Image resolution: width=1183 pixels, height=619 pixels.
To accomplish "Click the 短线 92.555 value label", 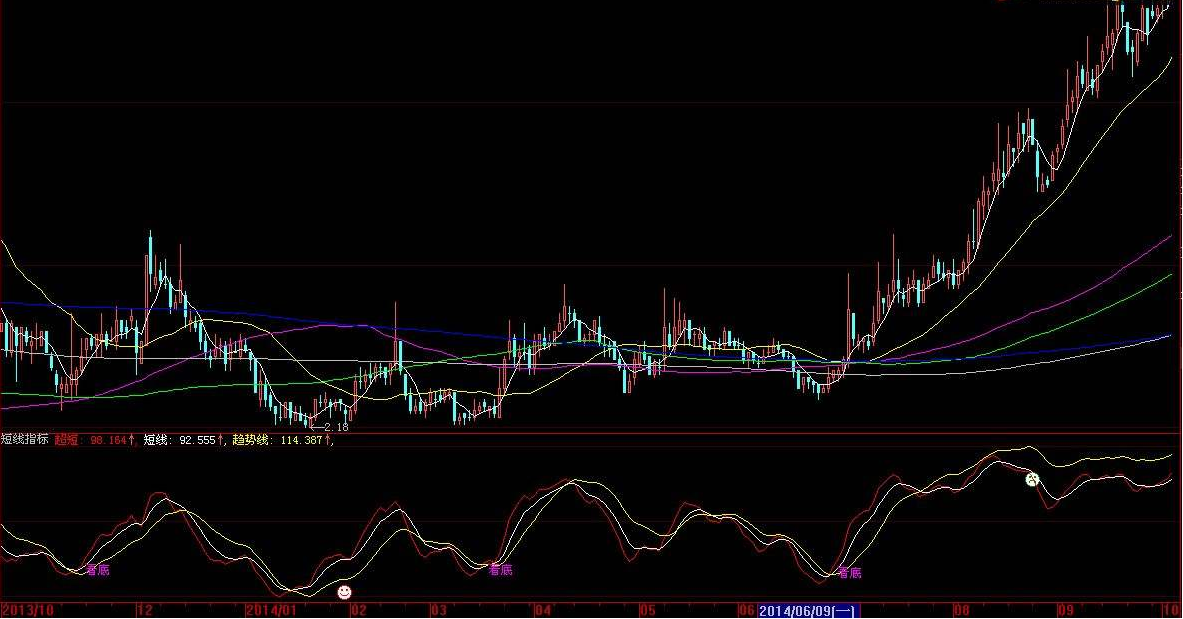I will 184,439.
